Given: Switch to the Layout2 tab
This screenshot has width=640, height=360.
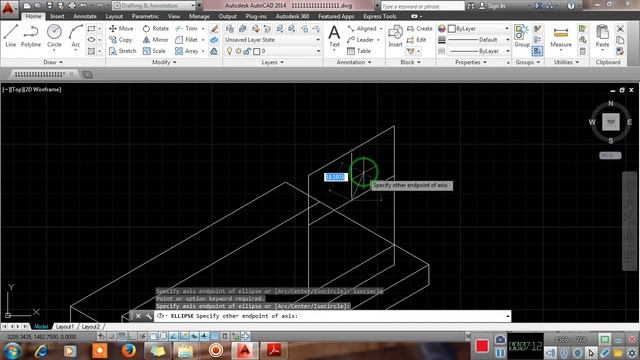Looking at the screenshot, I should (x=91, y=327).
